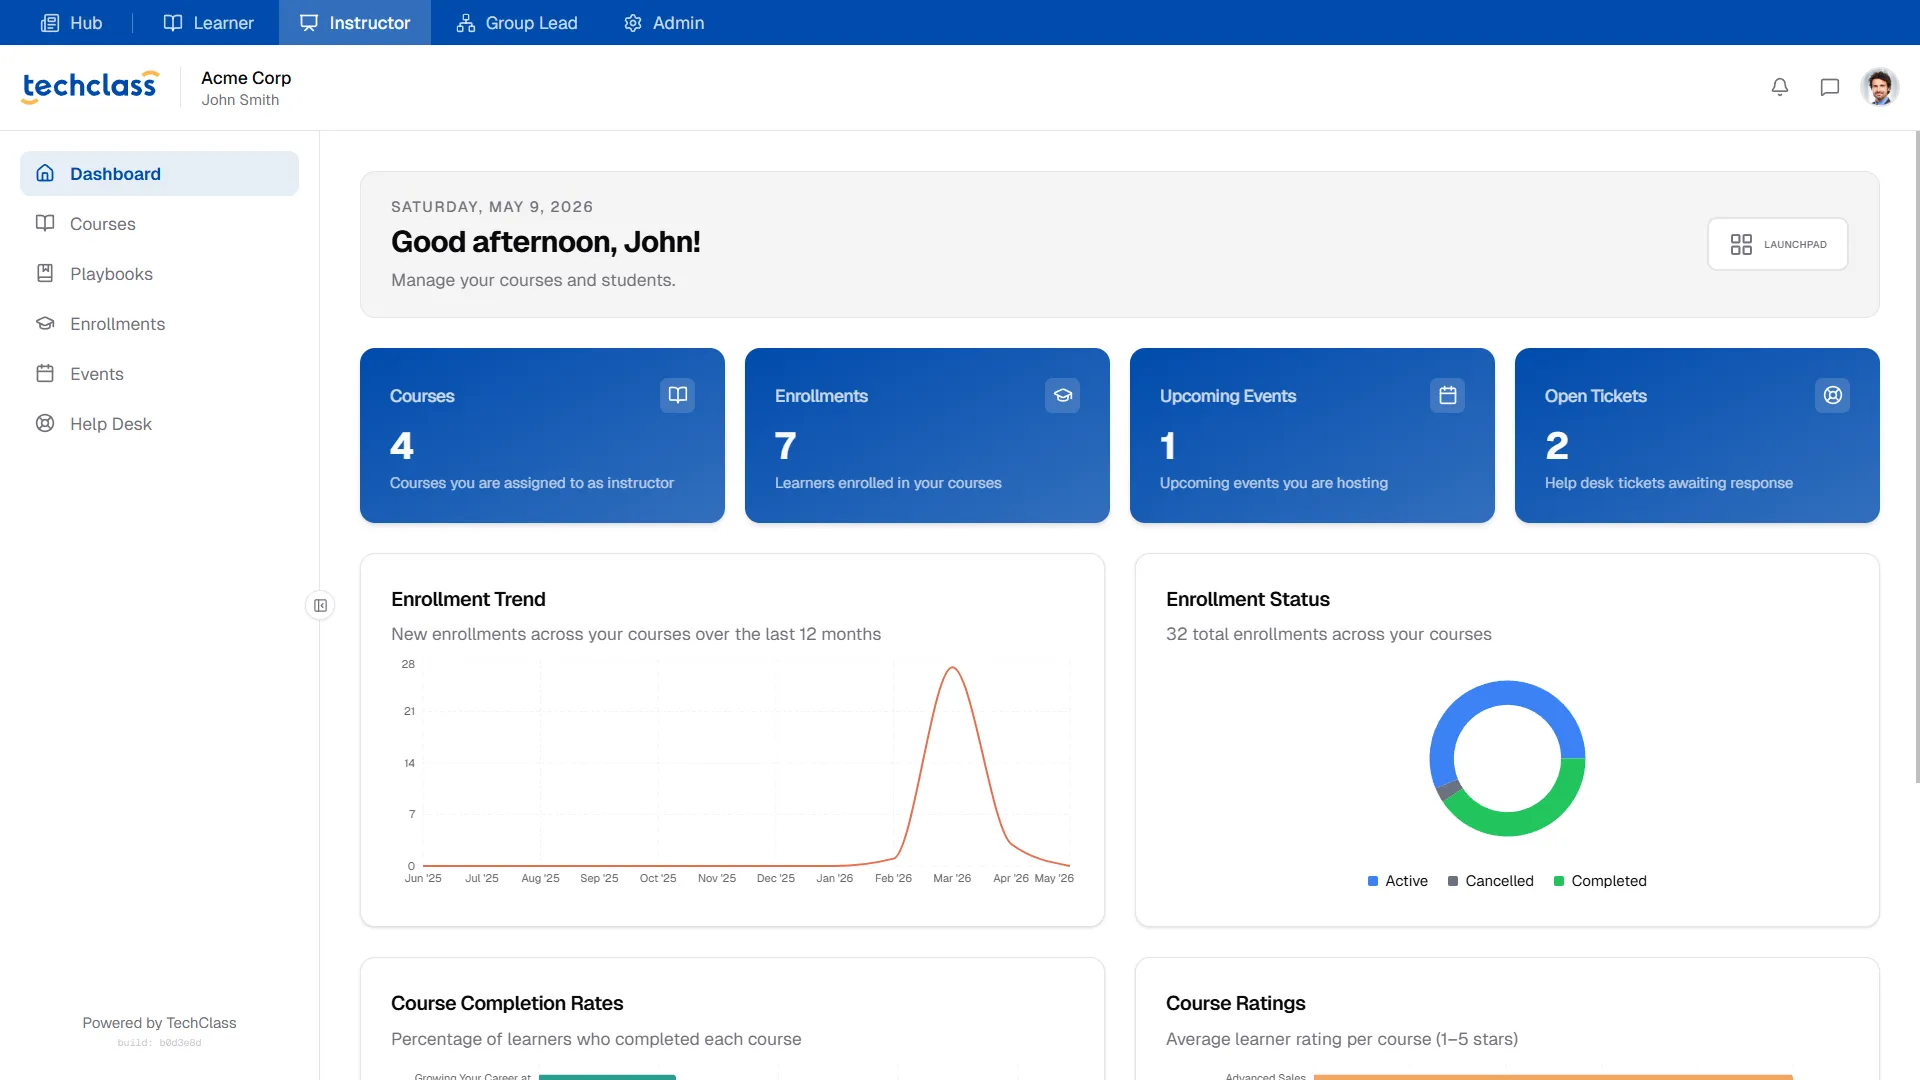This screenshot has height=1080, width=1920.
Task: Open the notifications bell
Action: coord(1780,87)
